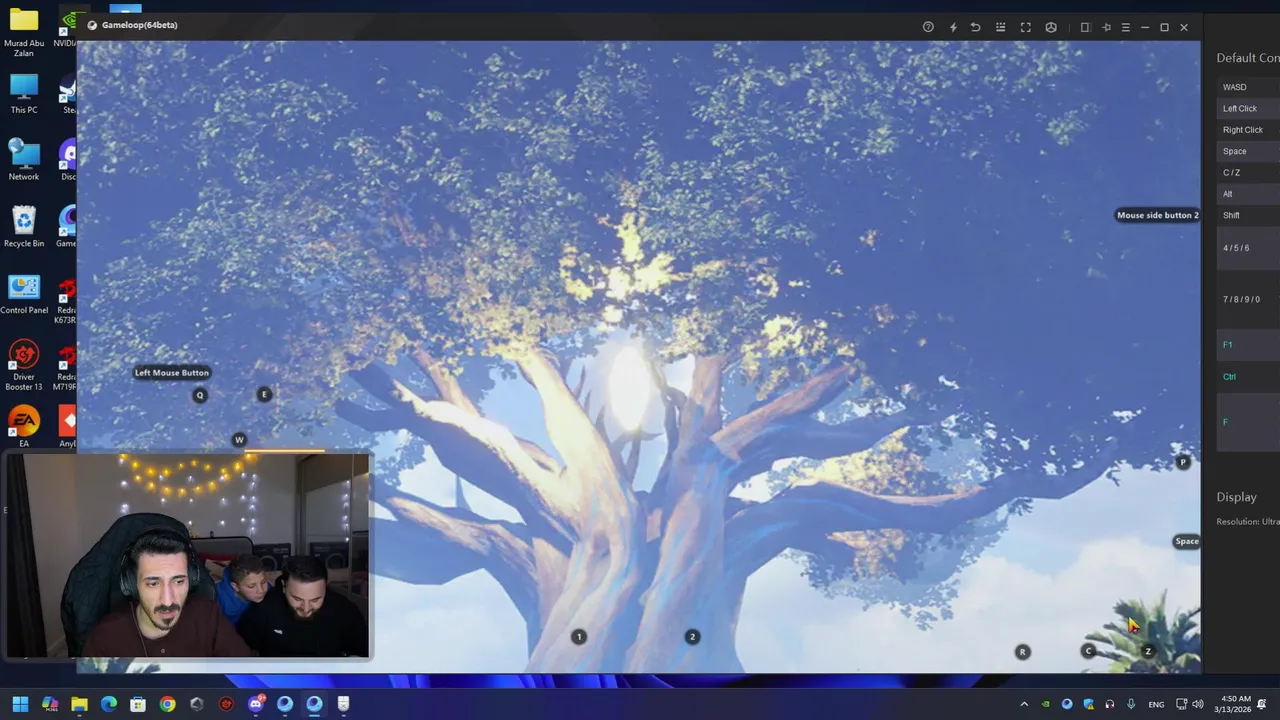1280x720 pixels.
Task: Launch the EA desktop icon
Action: click(x=24, y=427)
